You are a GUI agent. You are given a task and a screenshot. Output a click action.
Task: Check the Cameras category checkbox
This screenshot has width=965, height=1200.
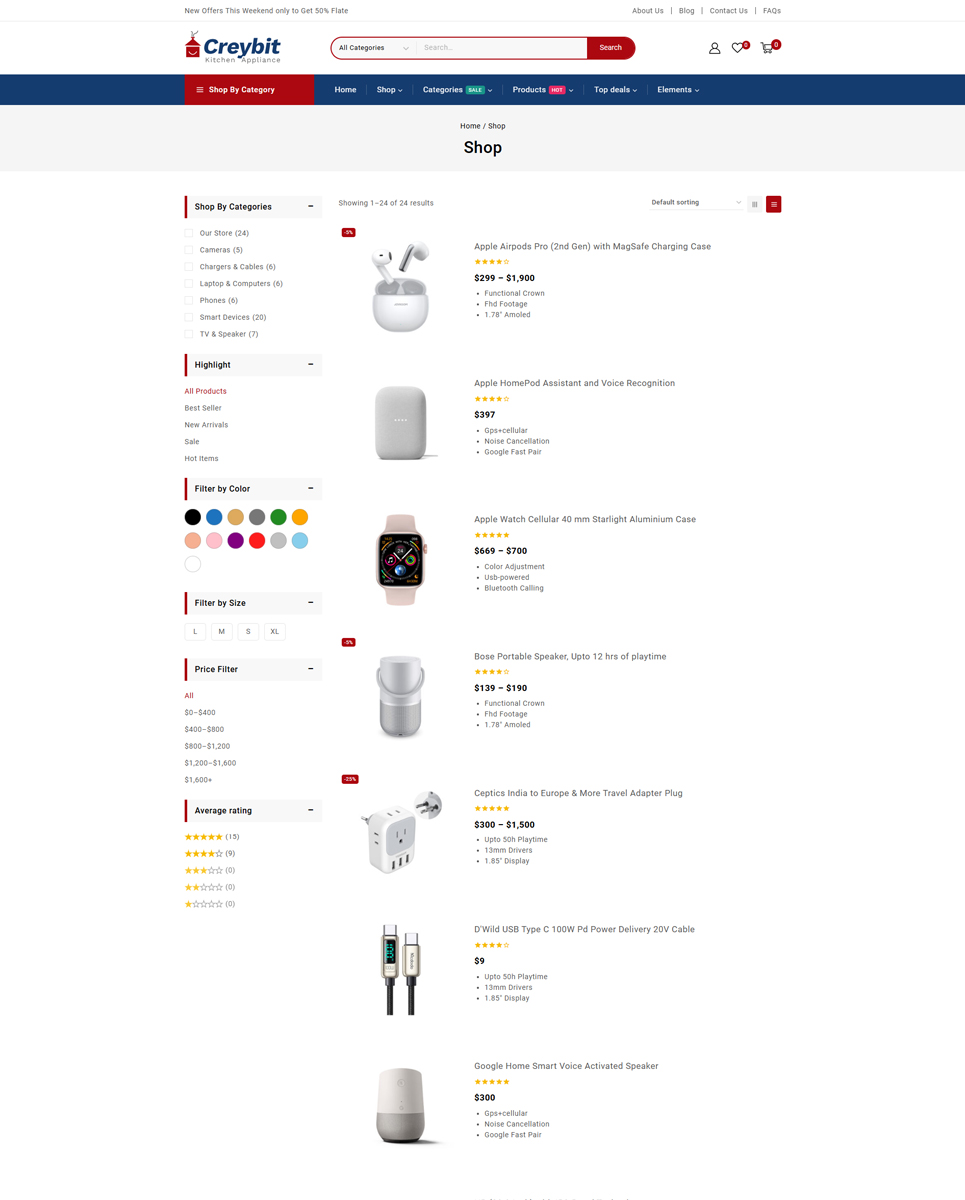[189, 250]
